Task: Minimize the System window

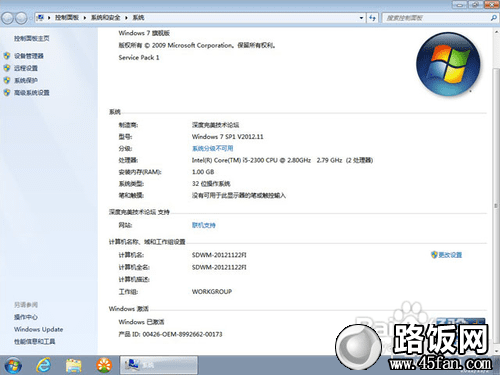Action: pyautogui.click(x=460, y=5)
